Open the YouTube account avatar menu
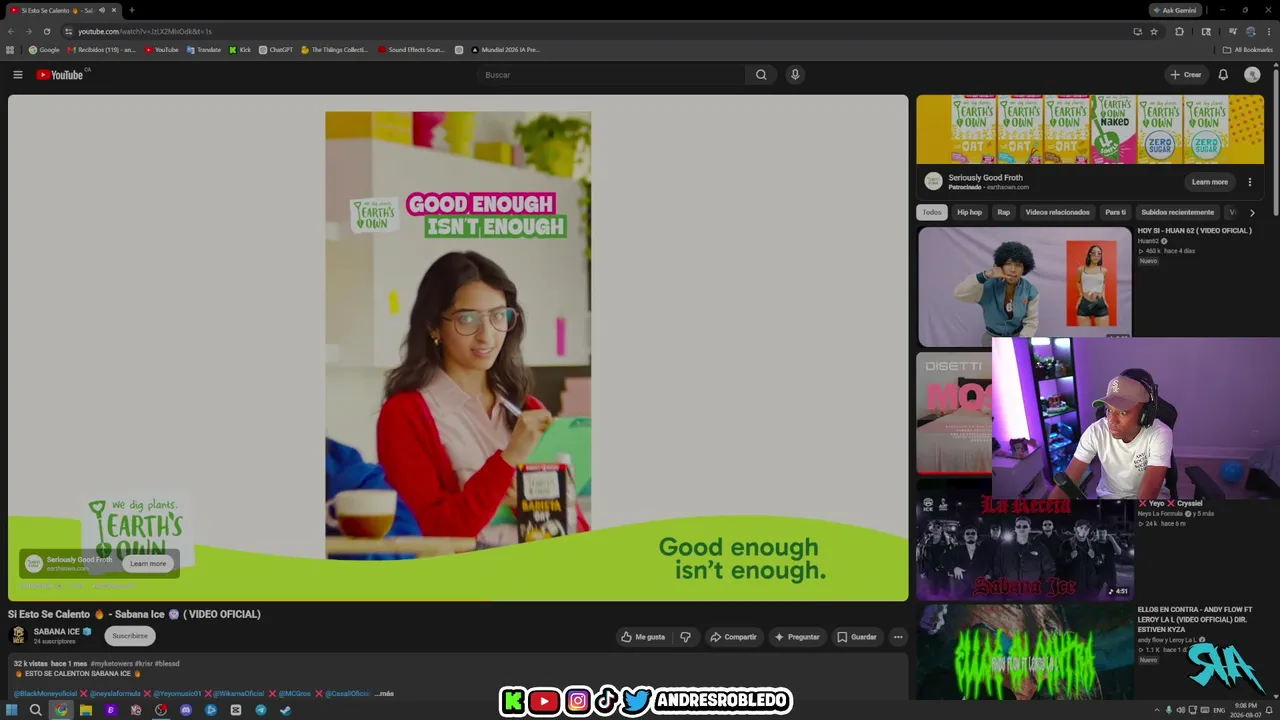Screen dimensions: 1280x720 coord(1252,75)
